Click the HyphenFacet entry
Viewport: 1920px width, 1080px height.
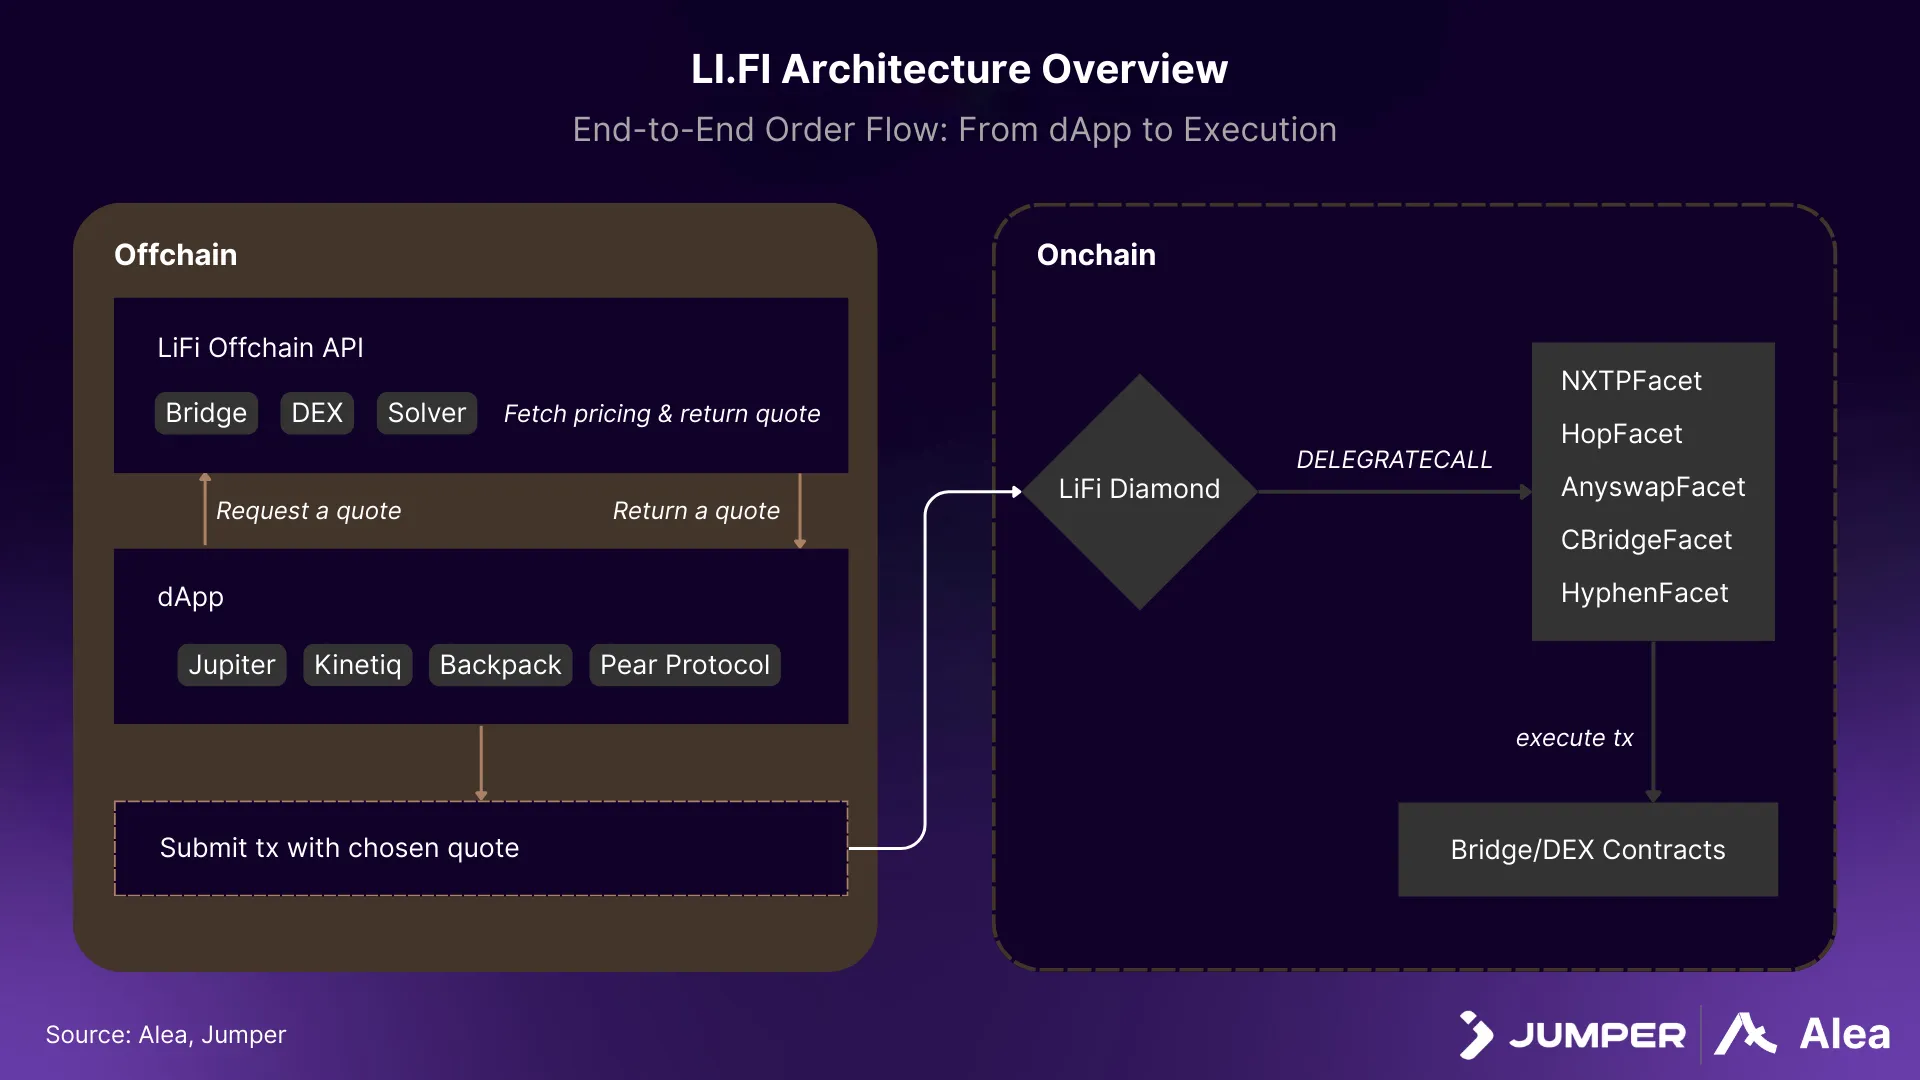(1644, 593)
